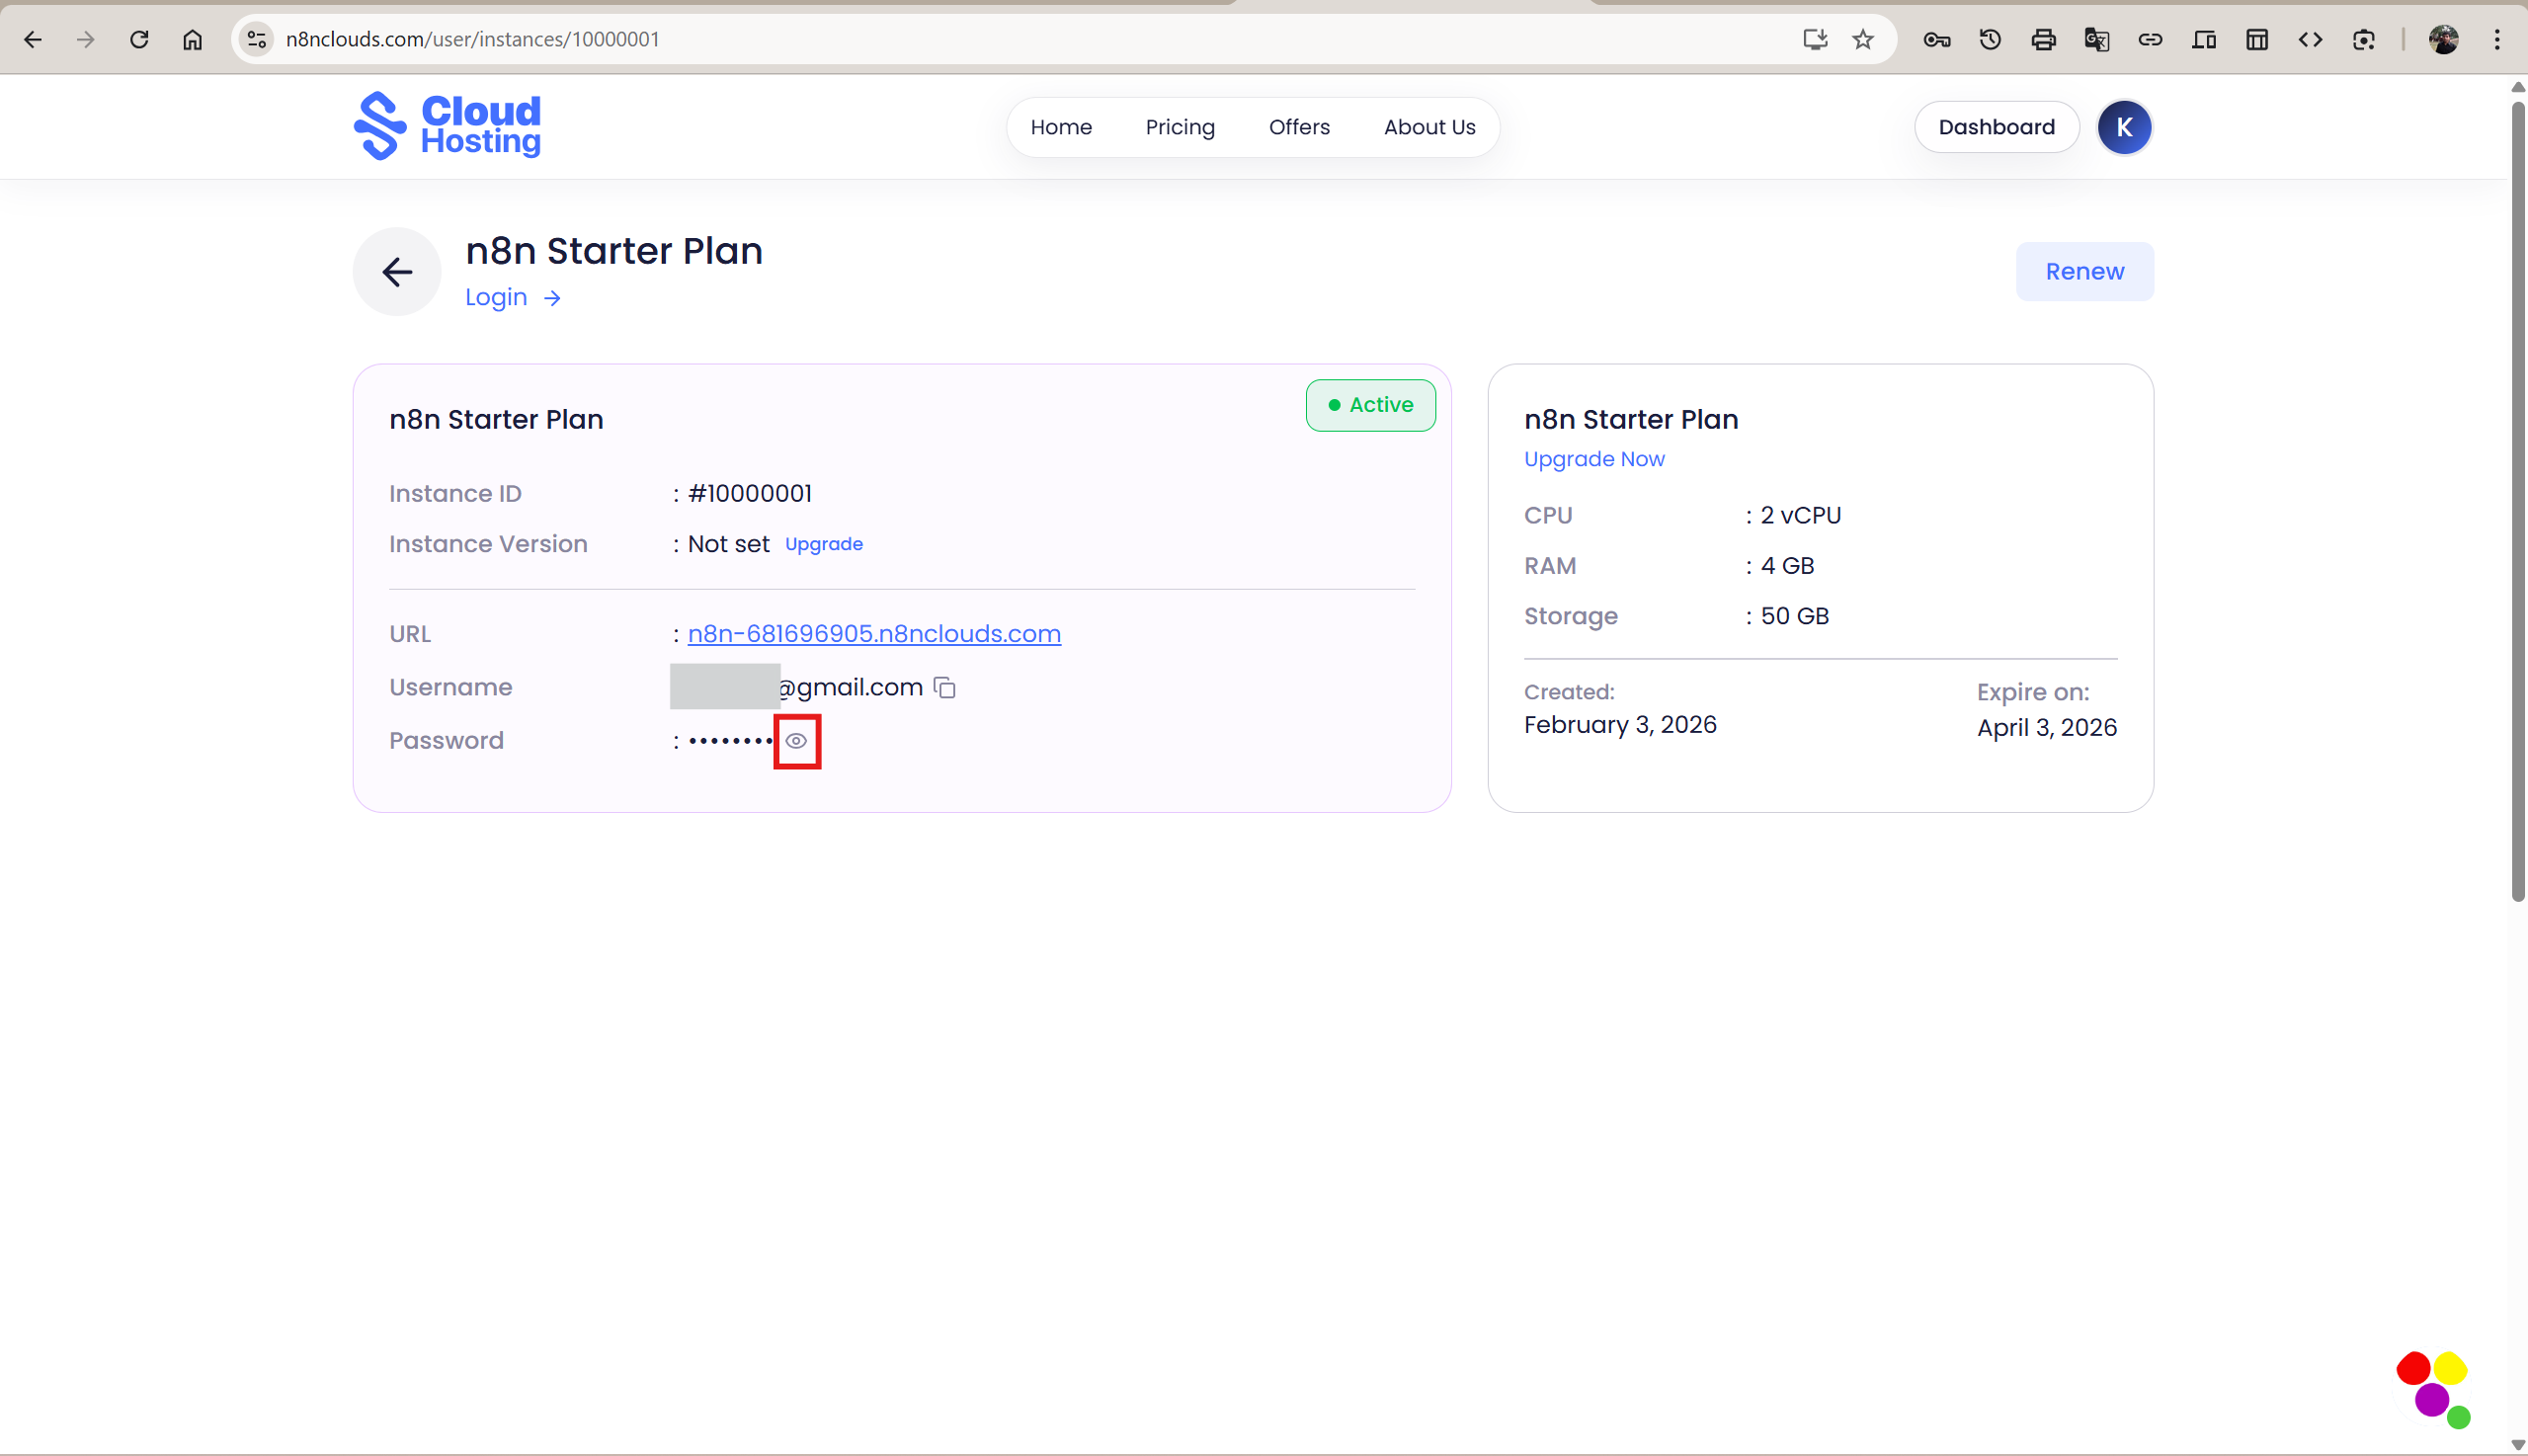The height and width of the screenshot is (1456, 2528).
Task: Install app icon in address bar
Action: click(x=1815, y=39)
